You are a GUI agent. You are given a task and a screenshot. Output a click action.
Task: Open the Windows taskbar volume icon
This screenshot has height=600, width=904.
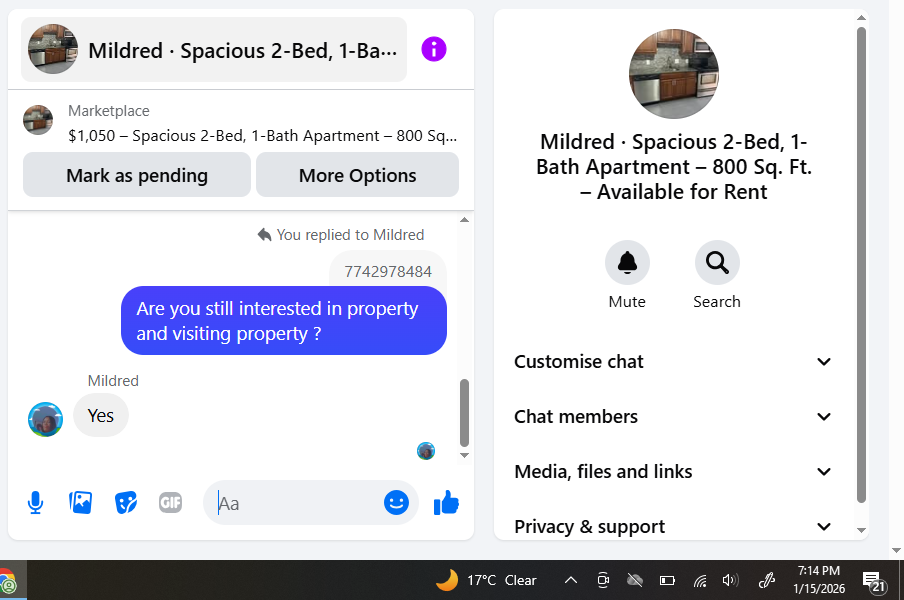[x=730, y=580]
